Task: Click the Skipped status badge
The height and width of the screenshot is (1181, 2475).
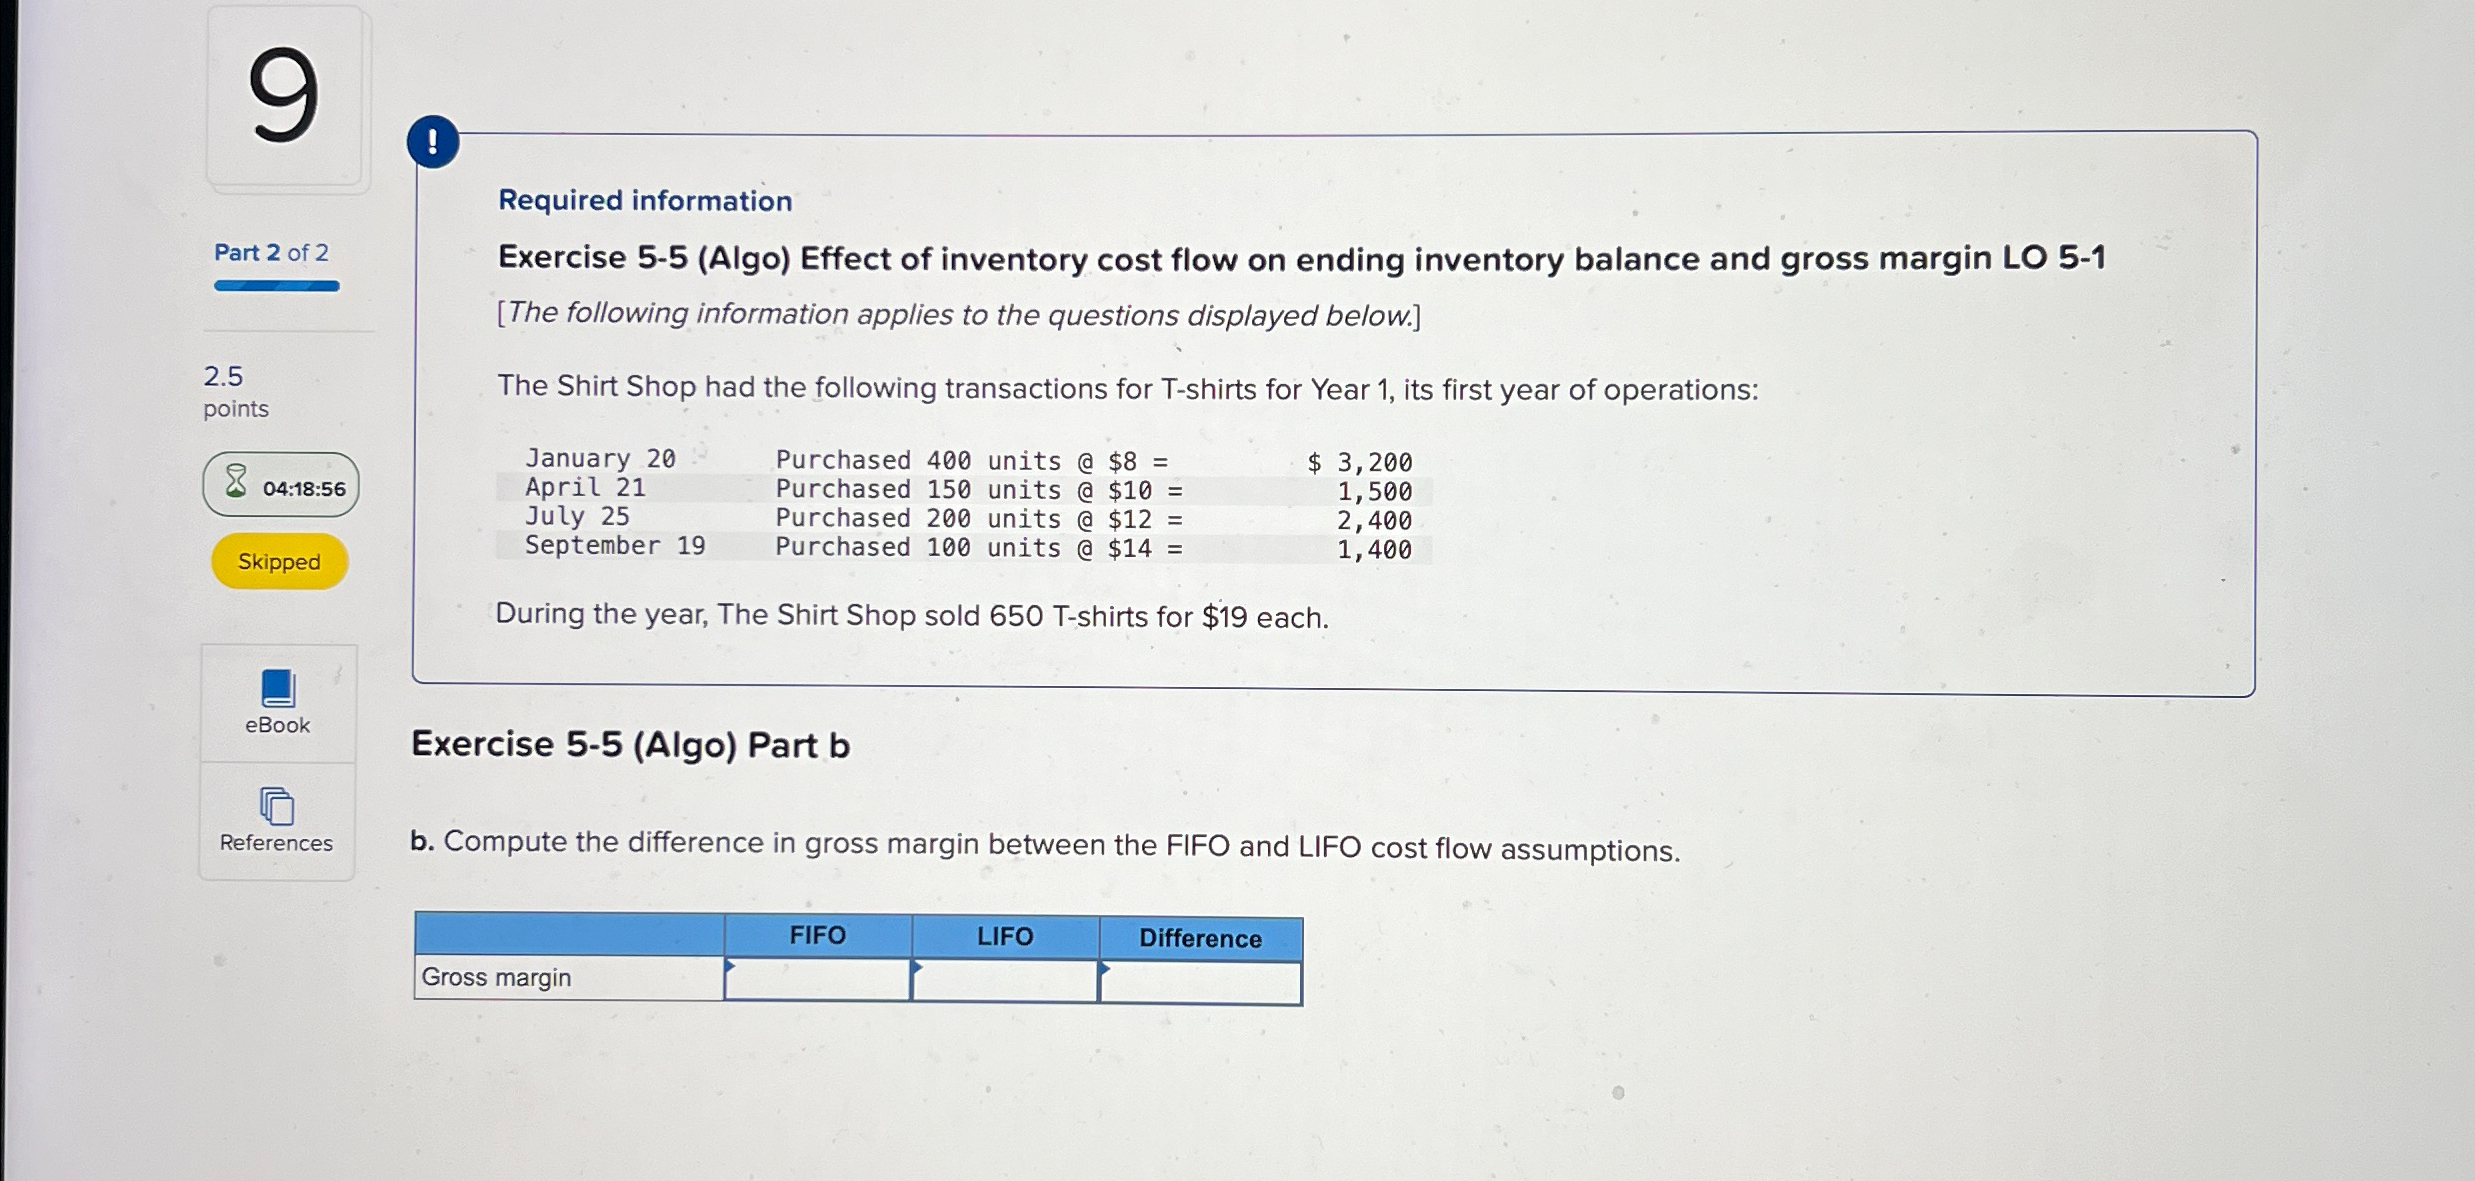Action: click(278, 561)
